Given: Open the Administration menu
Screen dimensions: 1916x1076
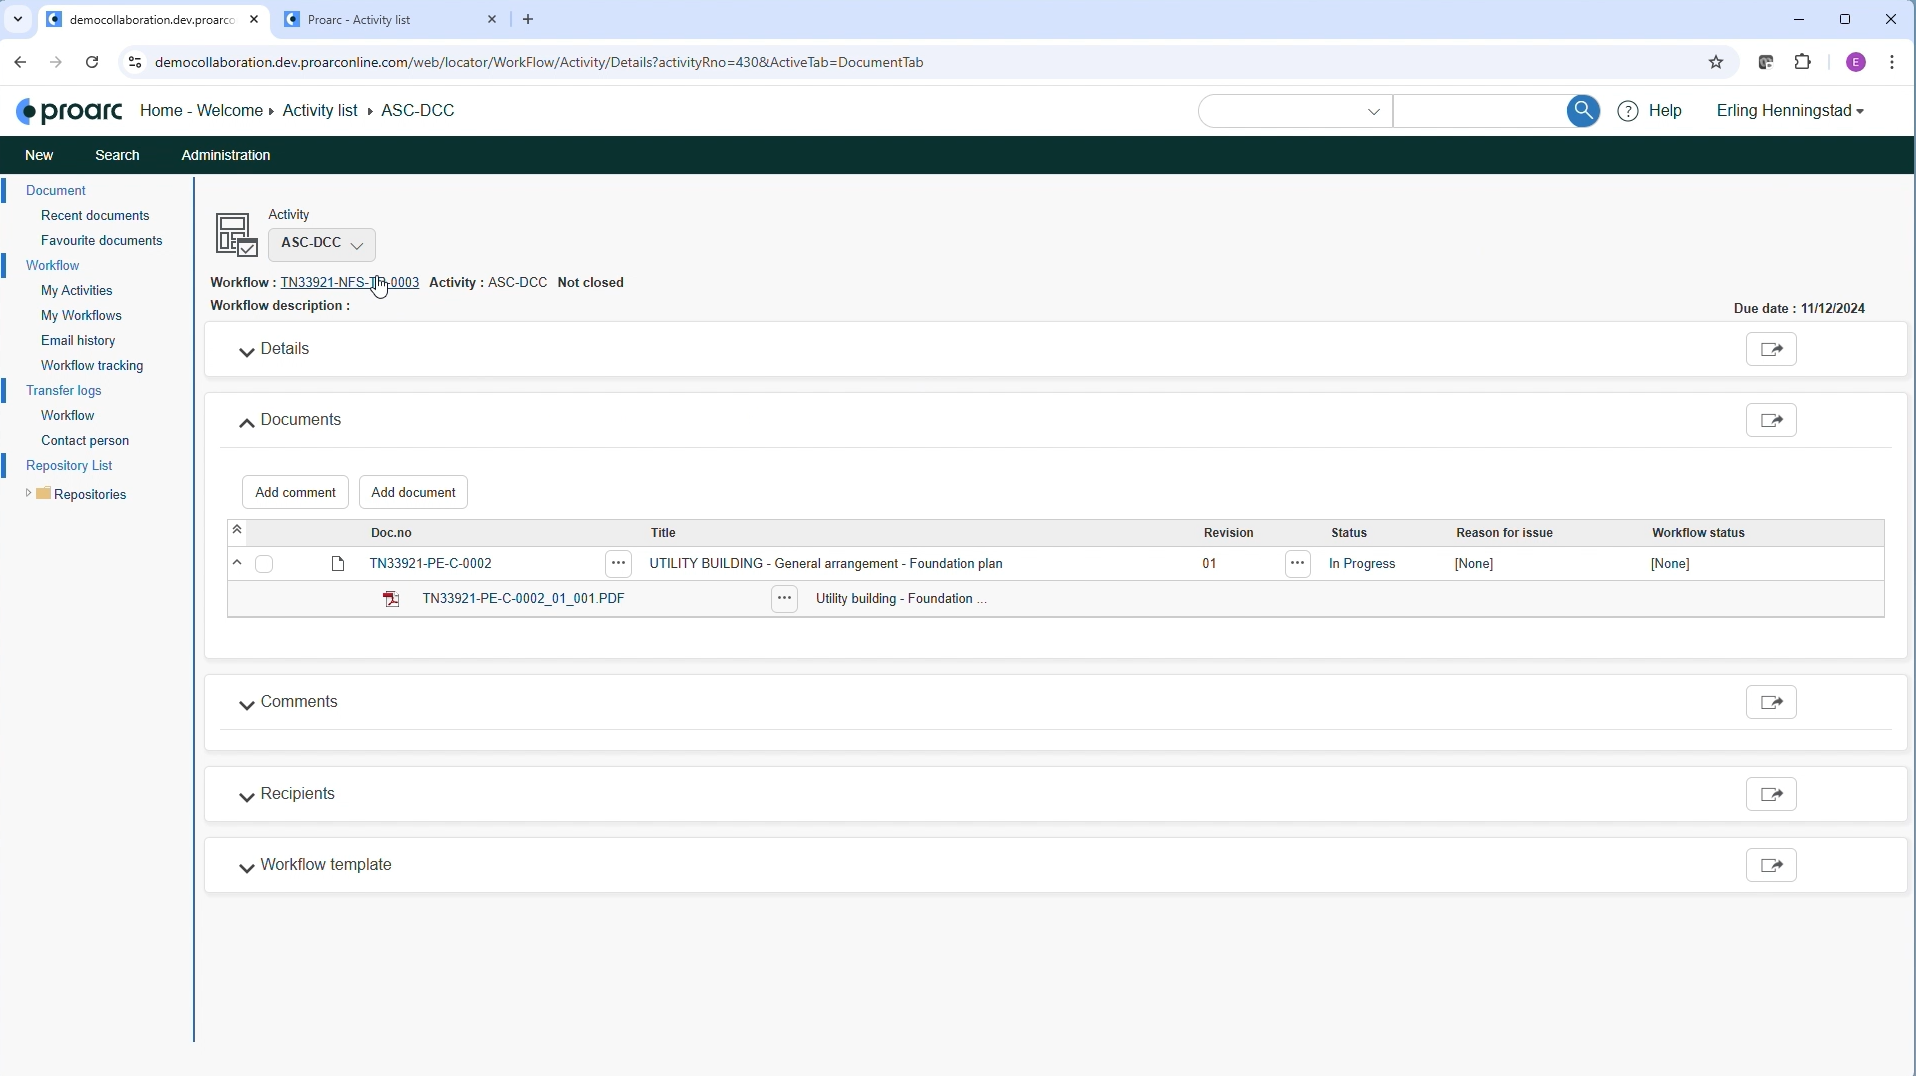Looking at the screenshot, I should point(225,155).
